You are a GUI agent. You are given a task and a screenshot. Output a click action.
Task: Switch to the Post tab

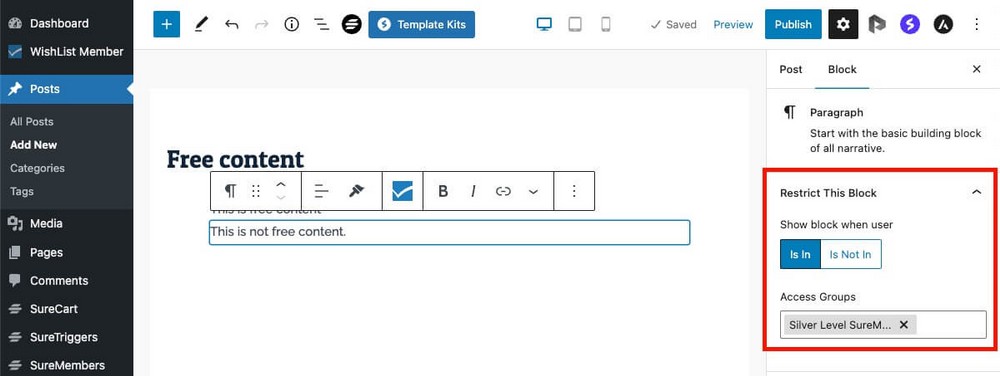[x=791, y=69]
